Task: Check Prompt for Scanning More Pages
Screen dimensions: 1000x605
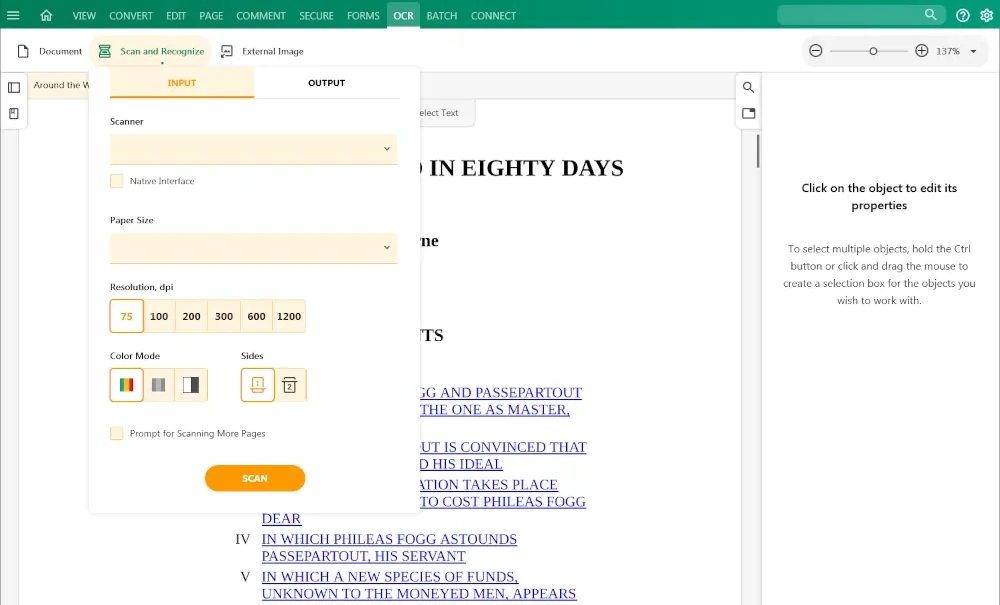Action: pyautogui.click(x=117, y=433)
